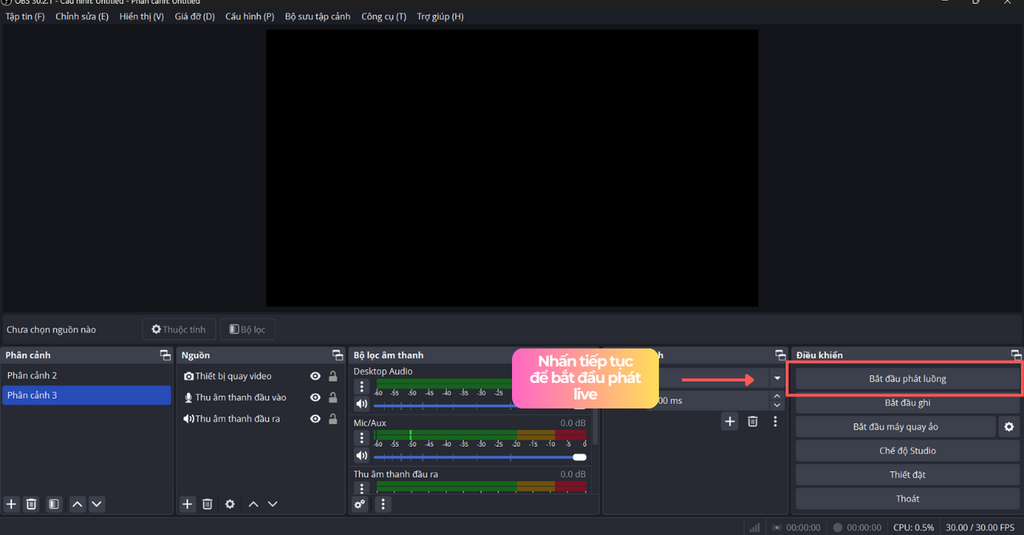Add a new scene in Phân cảnh panel
The width and height of the screenshot is (1024, 535).
[11, 504]
